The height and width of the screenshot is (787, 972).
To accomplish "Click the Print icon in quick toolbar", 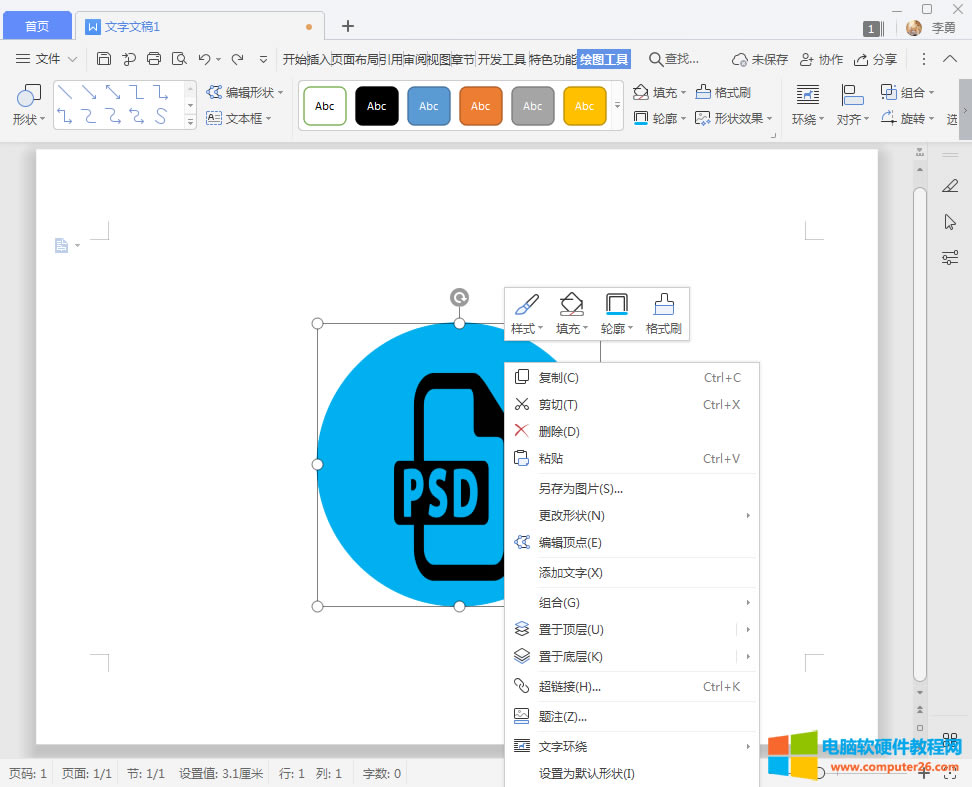I will click(x=154, y=59).
